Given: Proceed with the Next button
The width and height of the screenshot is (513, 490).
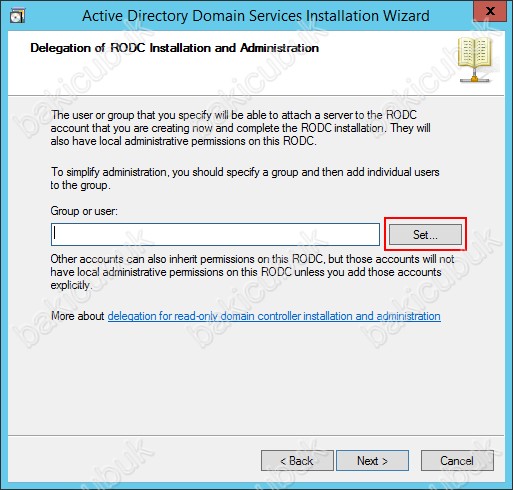Looking at the screenshot, I should pos(372,461).
